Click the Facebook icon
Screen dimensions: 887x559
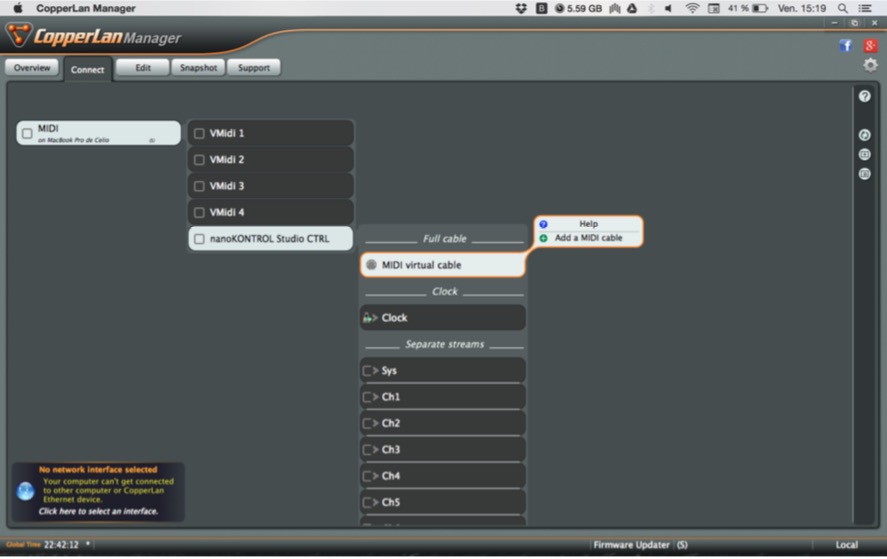point(846,45)
